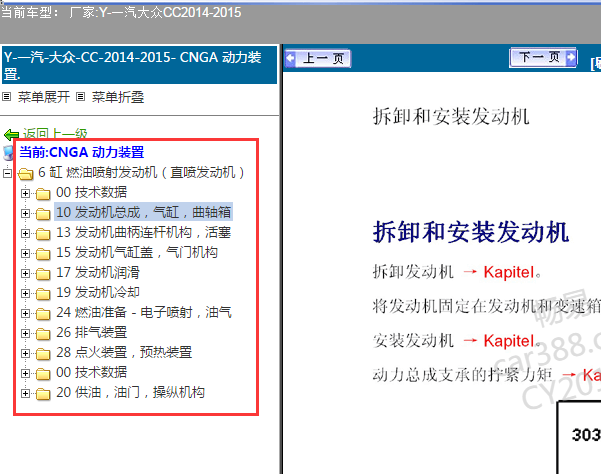Click folder icon of 20 供油

tap(43, 394)
